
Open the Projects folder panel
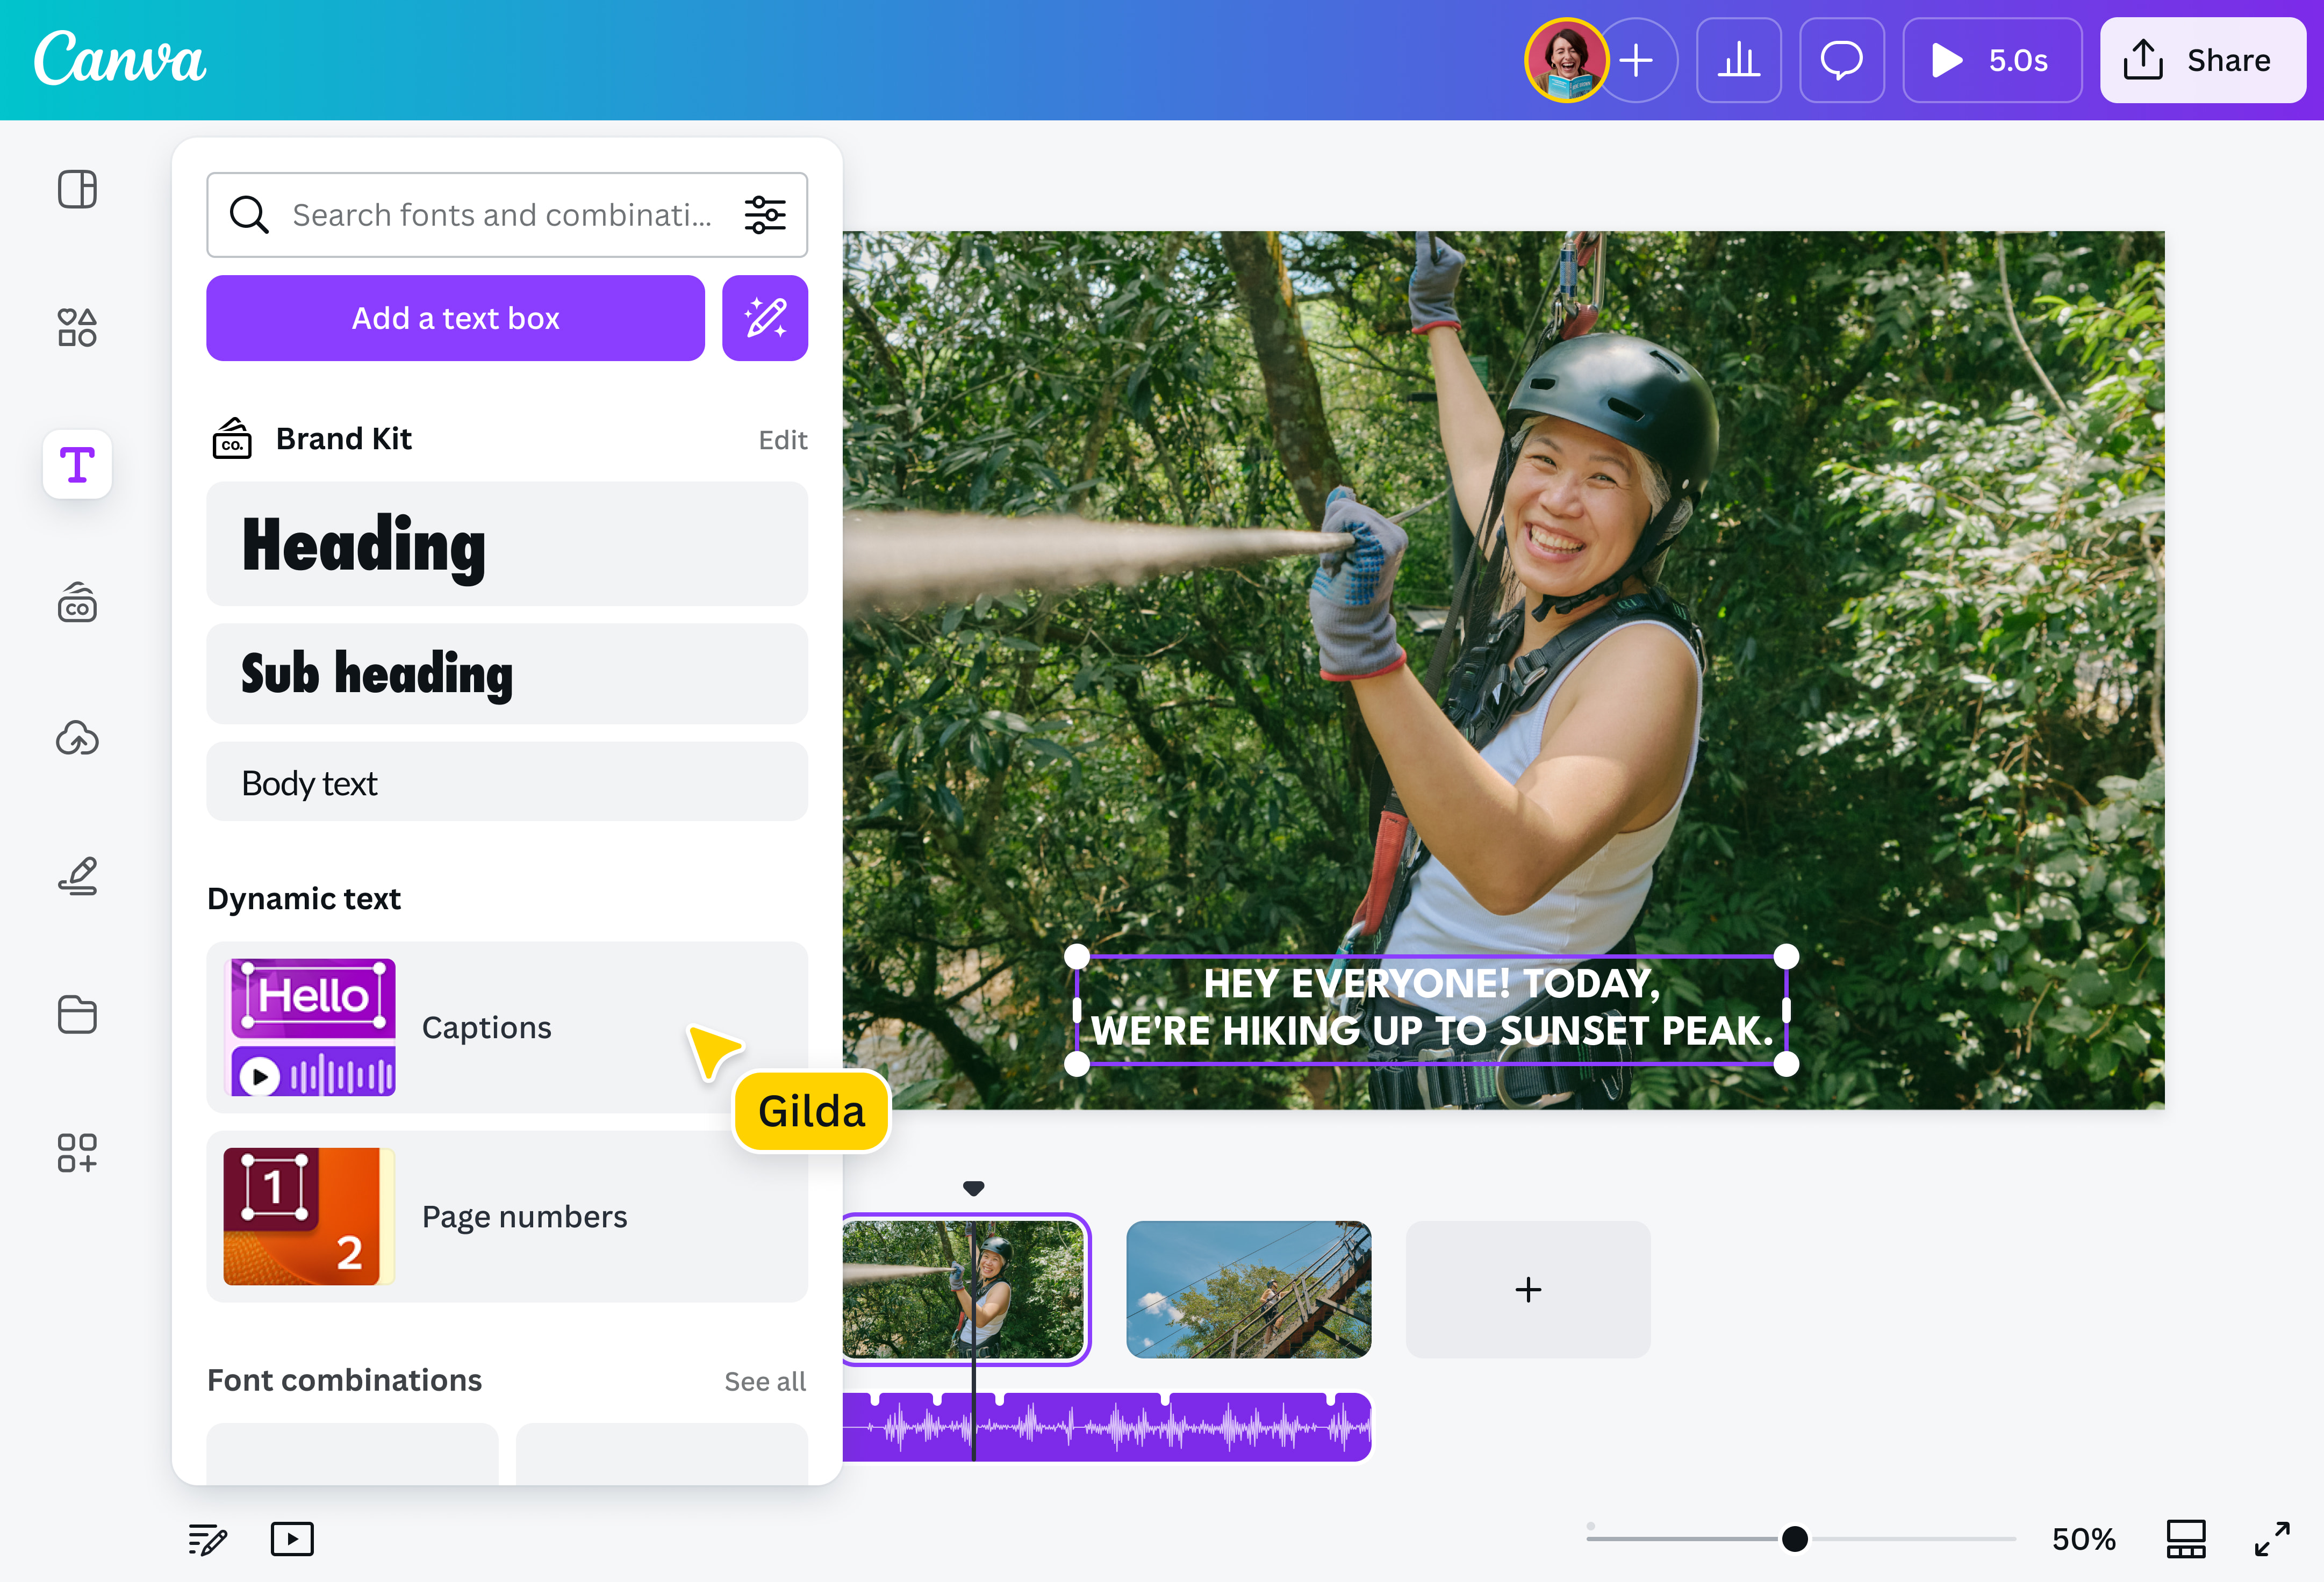pos(77,1015)
